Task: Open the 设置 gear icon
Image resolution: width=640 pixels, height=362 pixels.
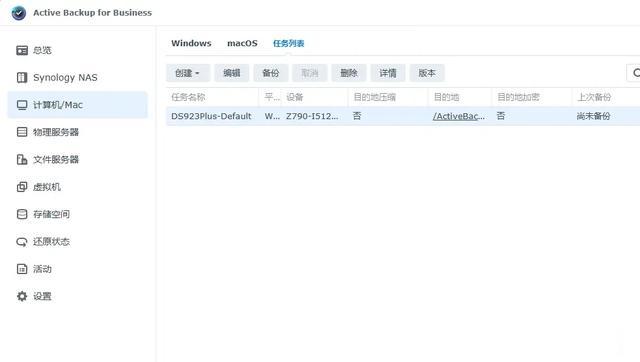Action: (22, 296)
